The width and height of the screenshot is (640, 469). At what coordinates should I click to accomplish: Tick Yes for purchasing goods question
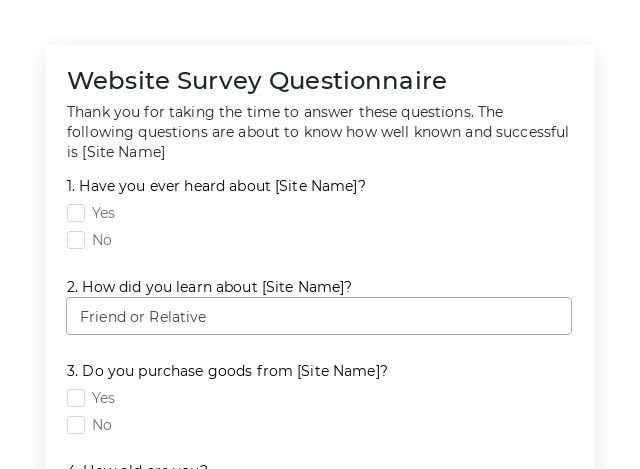pyautogui.click(x=76, y=398)
